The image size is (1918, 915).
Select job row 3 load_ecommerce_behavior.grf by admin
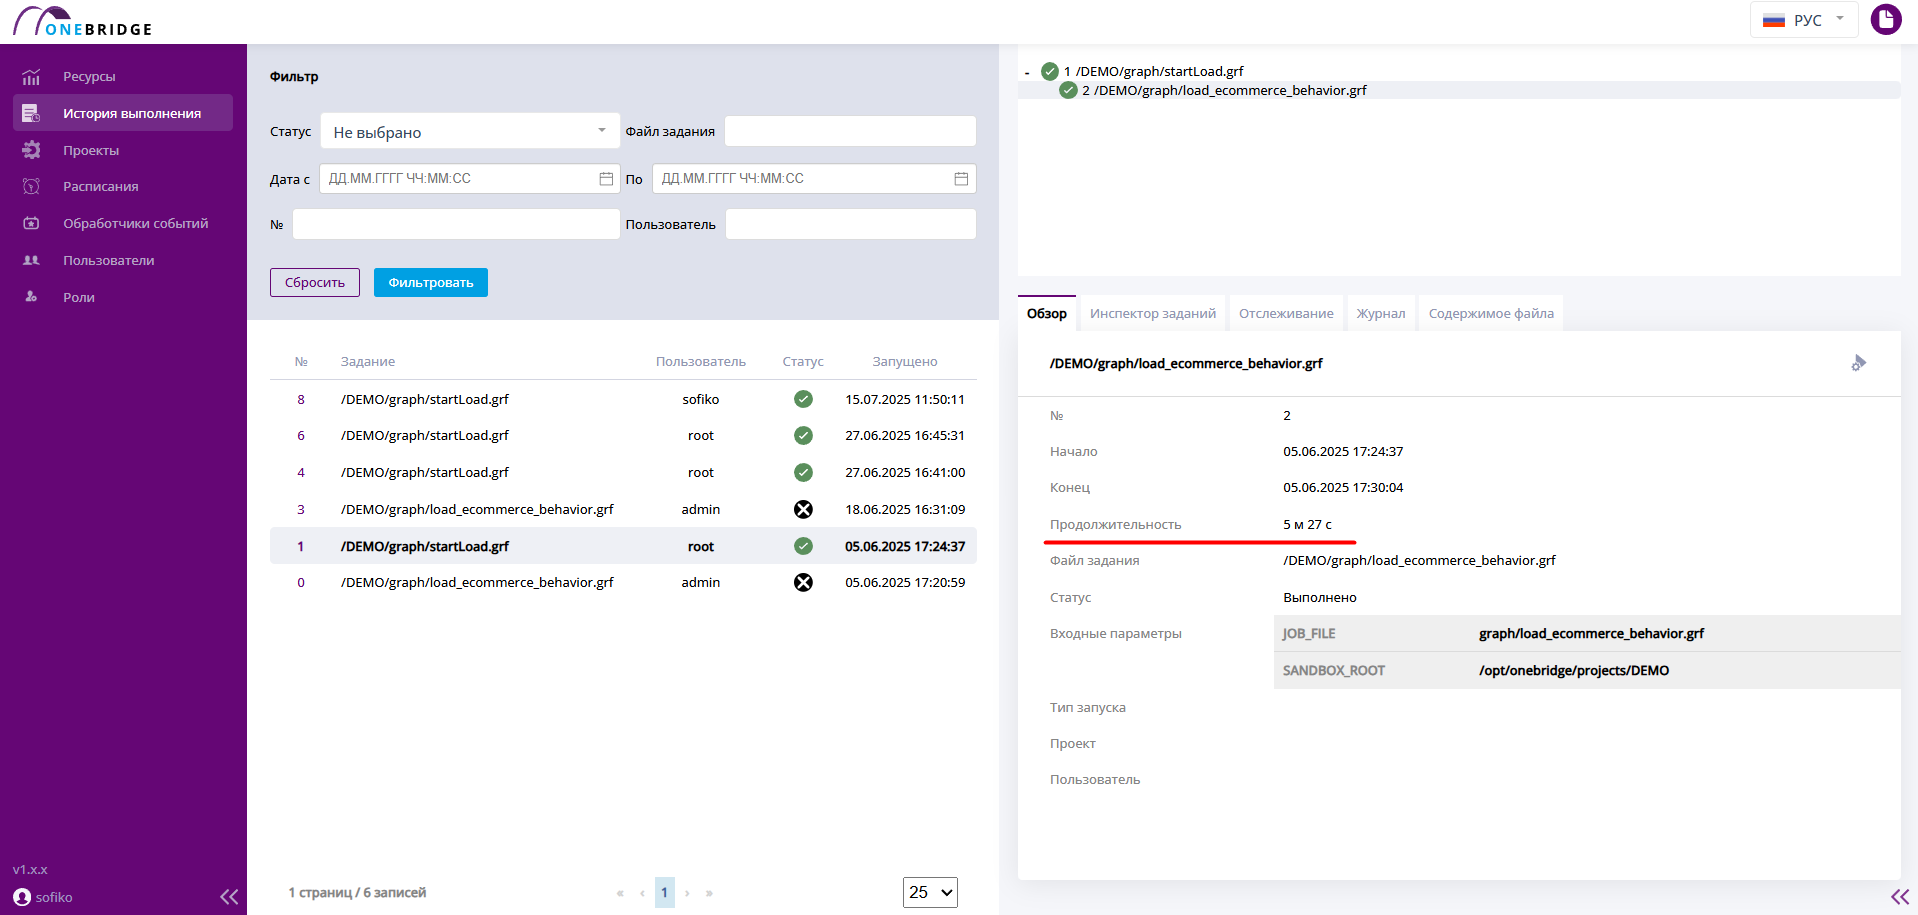623,509
